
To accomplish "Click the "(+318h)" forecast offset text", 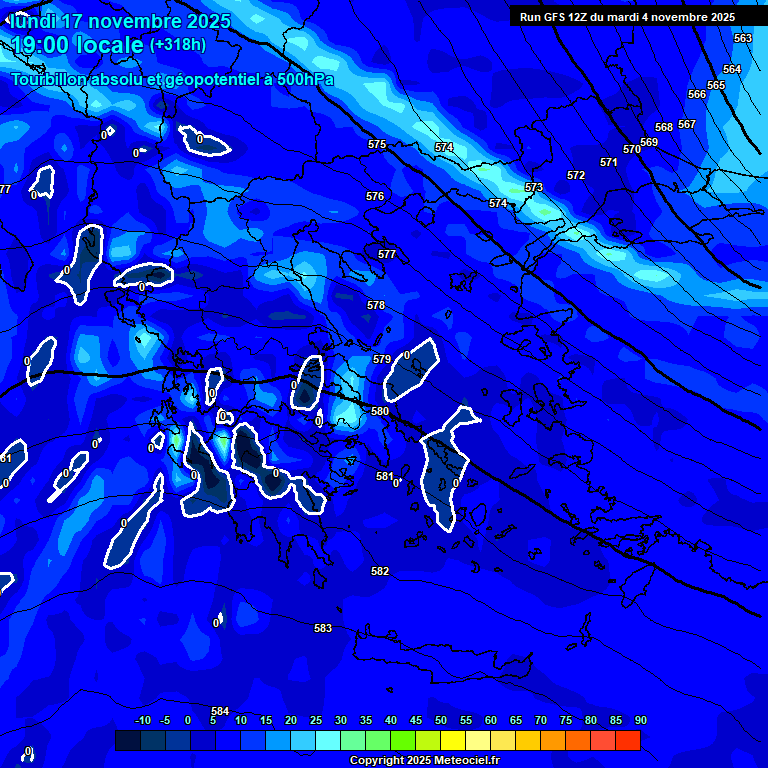I will 178,45.
